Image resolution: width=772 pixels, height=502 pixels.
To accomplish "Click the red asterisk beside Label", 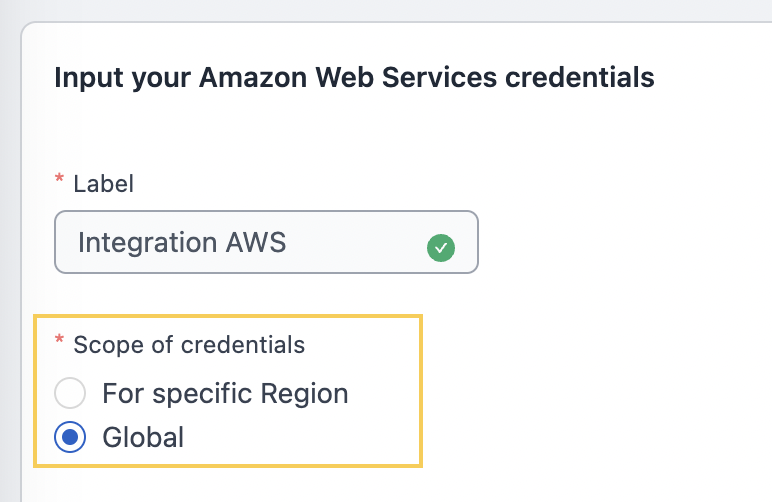I will point(59,178).
